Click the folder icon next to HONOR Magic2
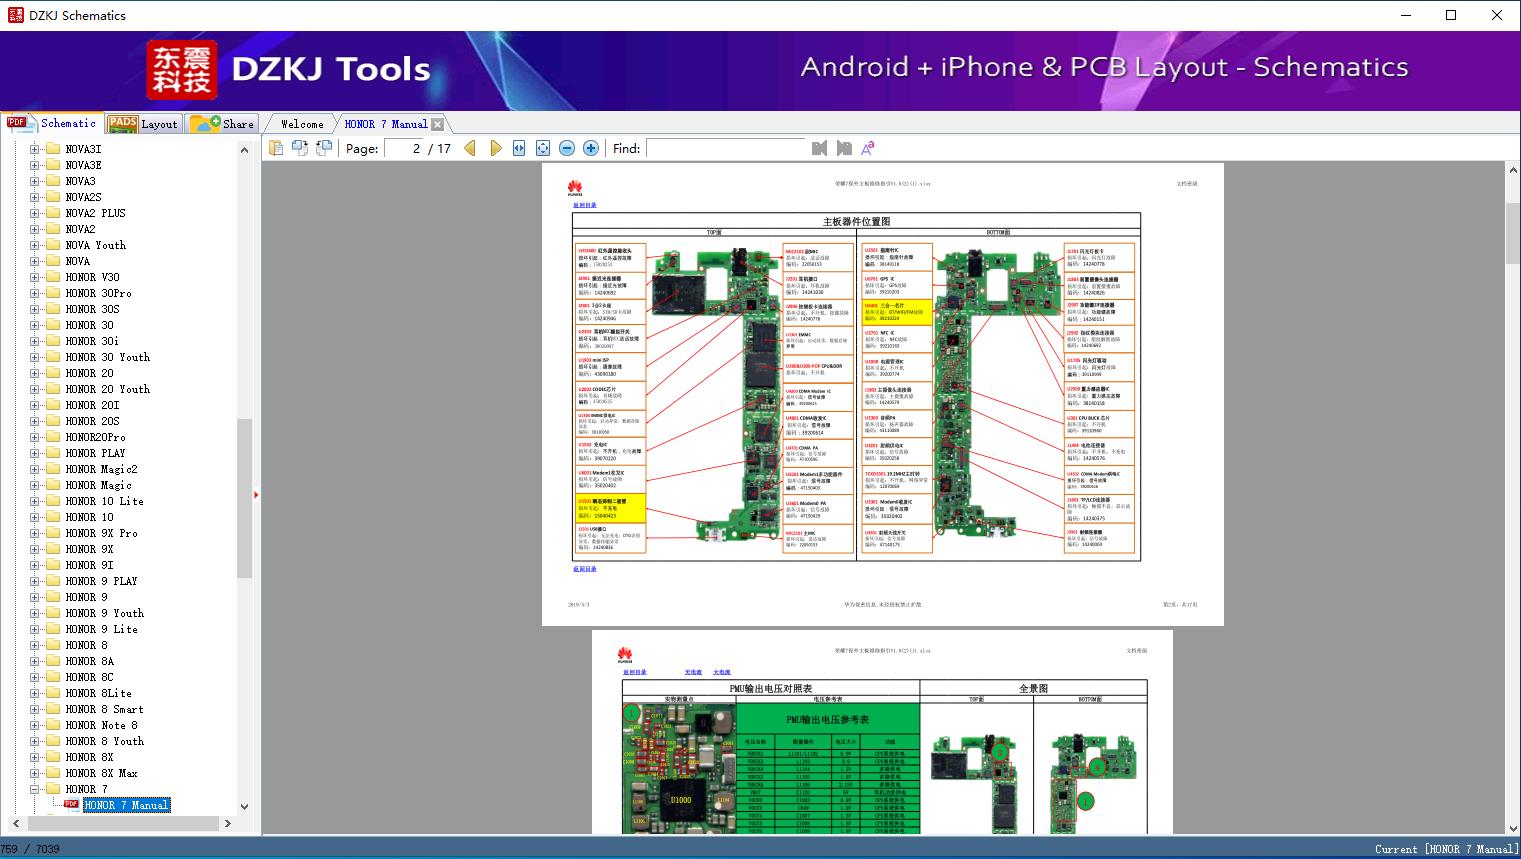1521x859 pixels. [53, 469]
